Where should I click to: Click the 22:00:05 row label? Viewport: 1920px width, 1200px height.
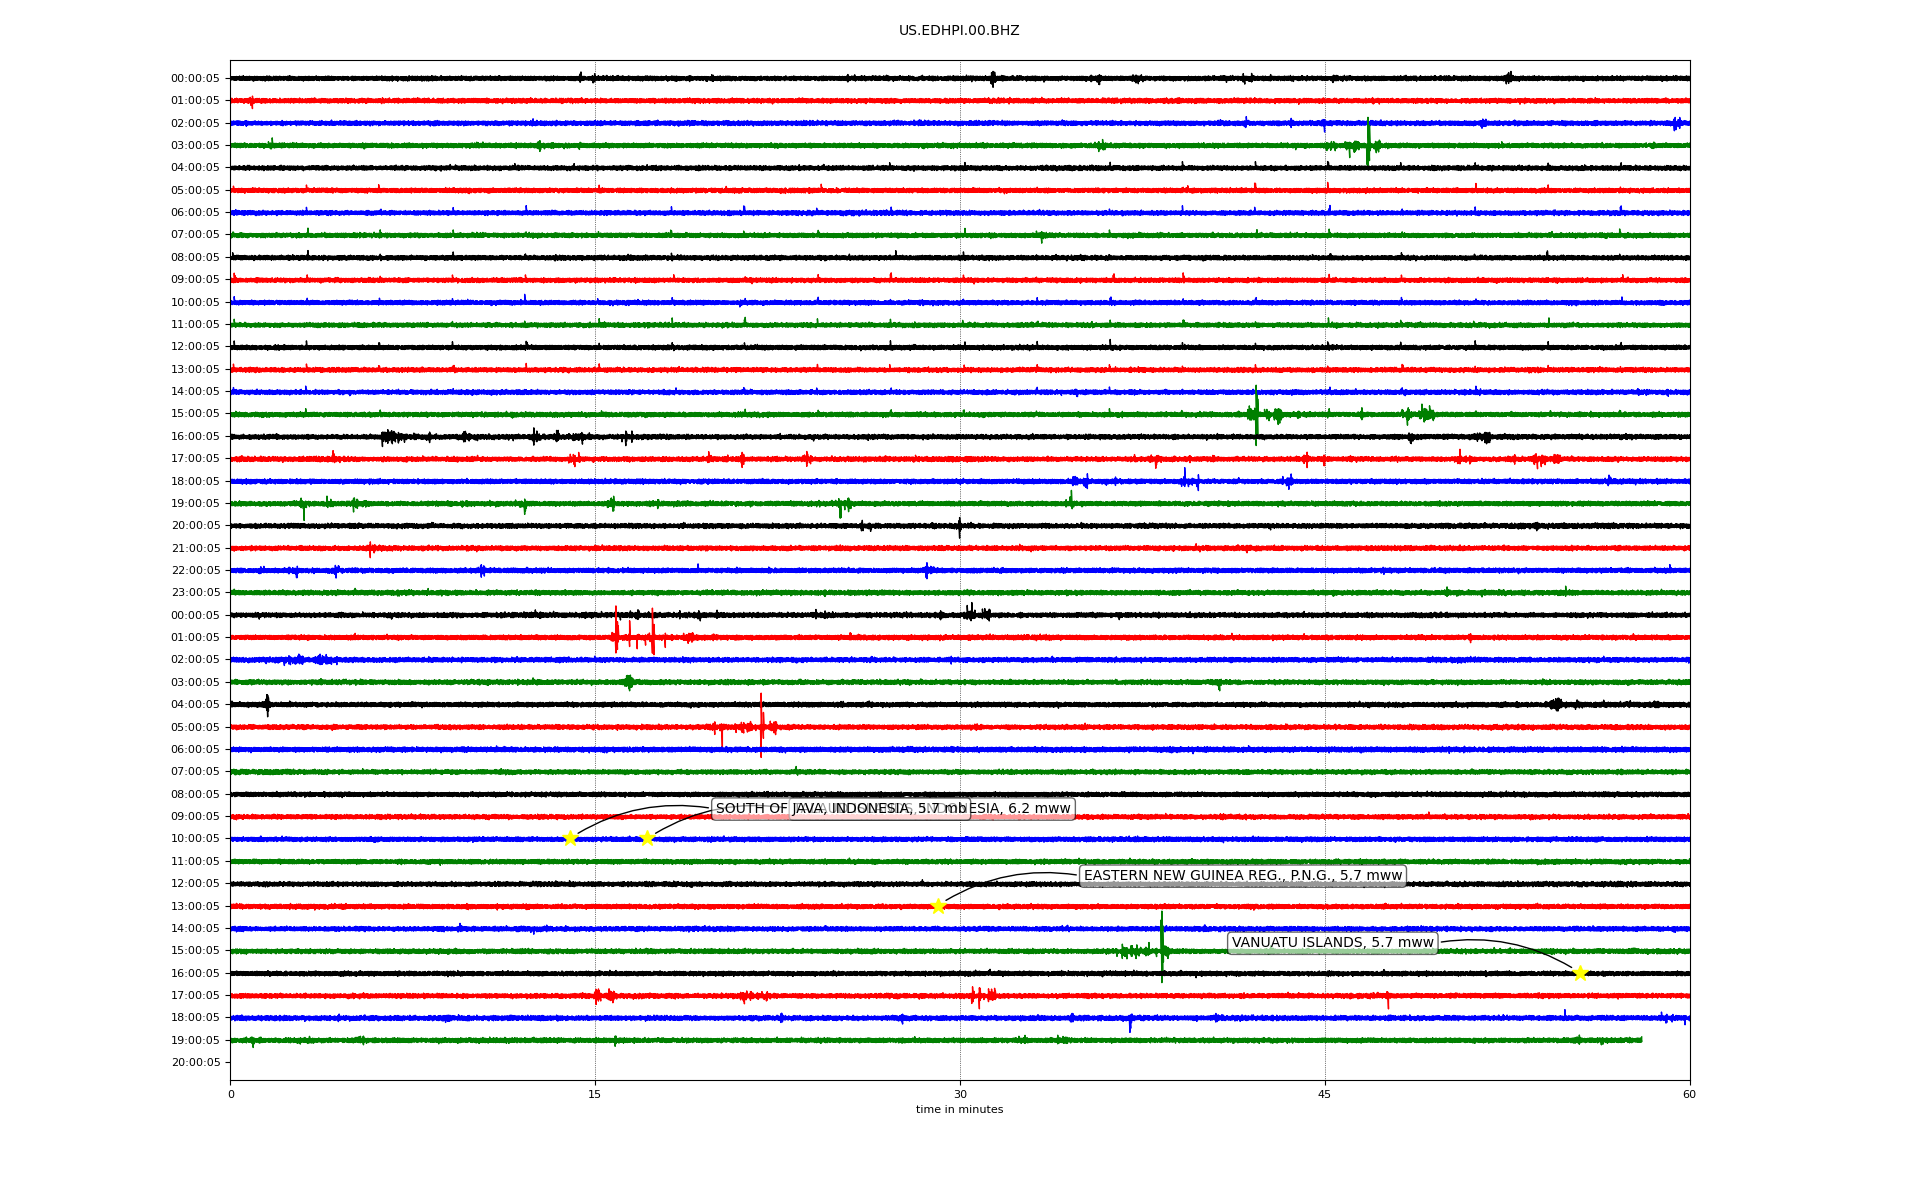(x=195, y=570)
